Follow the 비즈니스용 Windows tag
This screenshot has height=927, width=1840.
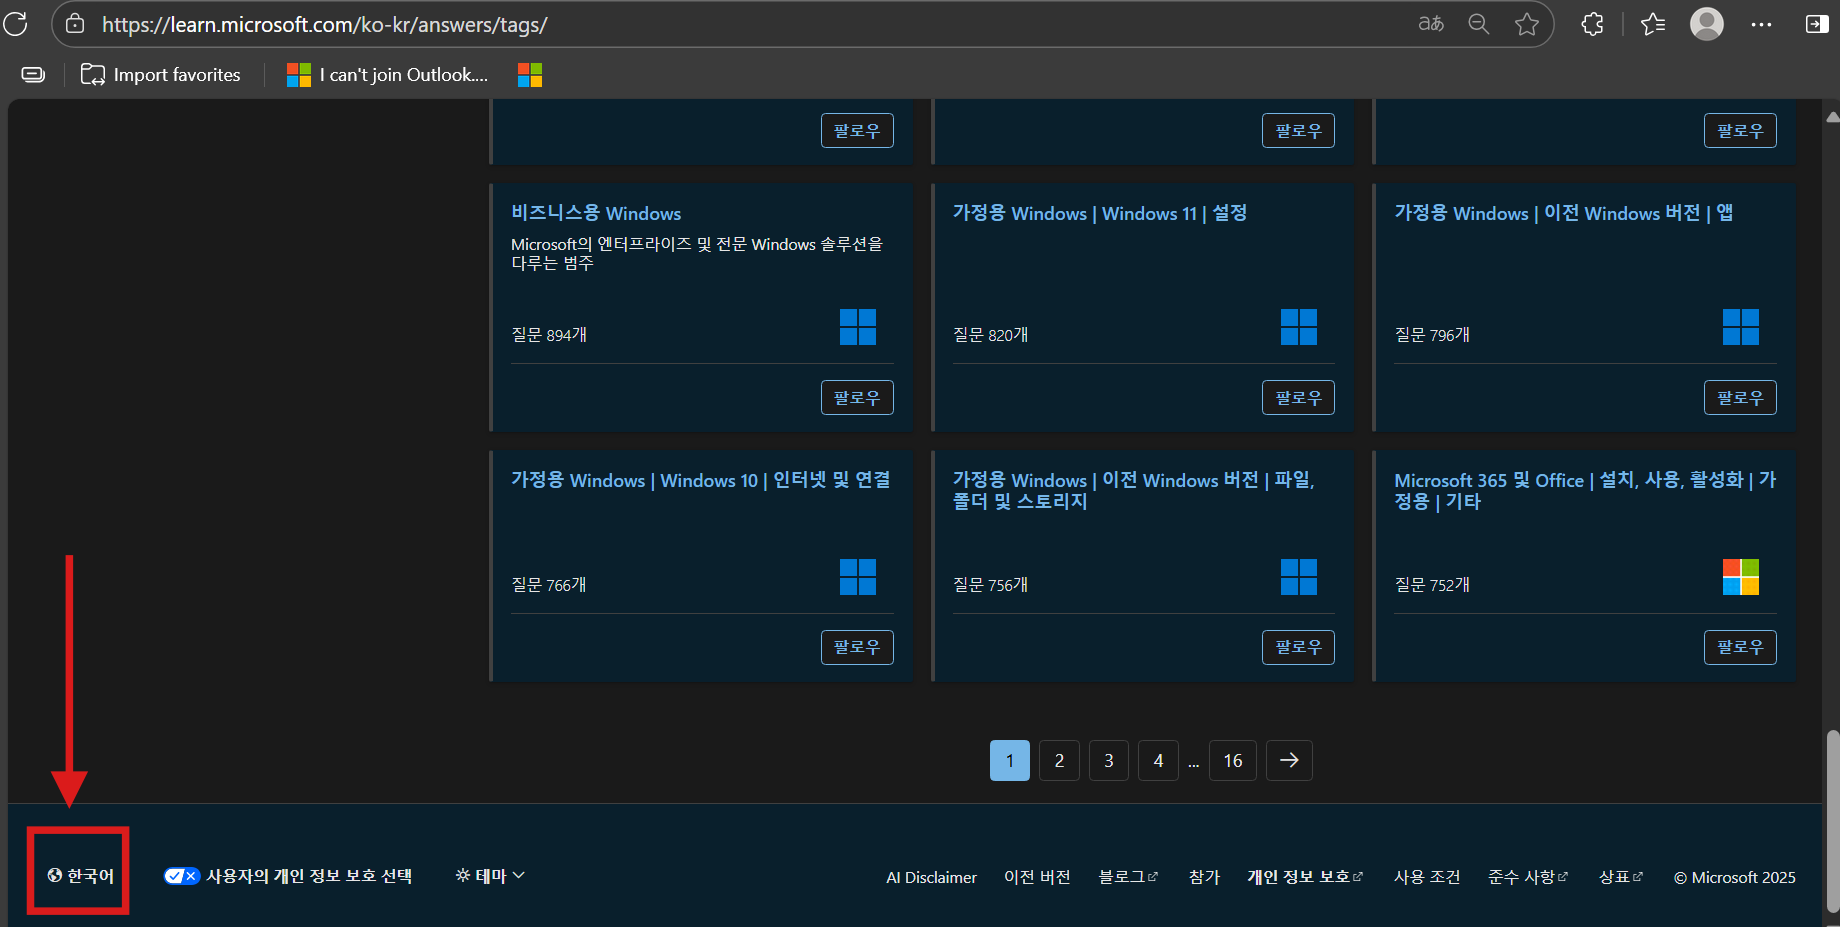pos(857,397)
